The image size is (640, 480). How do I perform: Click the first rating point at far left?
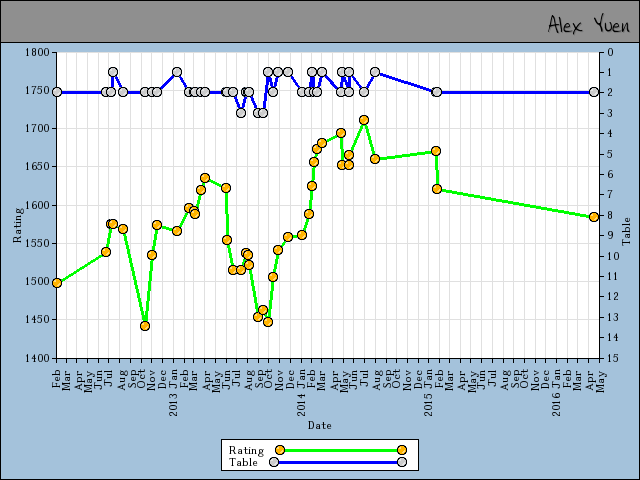(x=57, y=283)
